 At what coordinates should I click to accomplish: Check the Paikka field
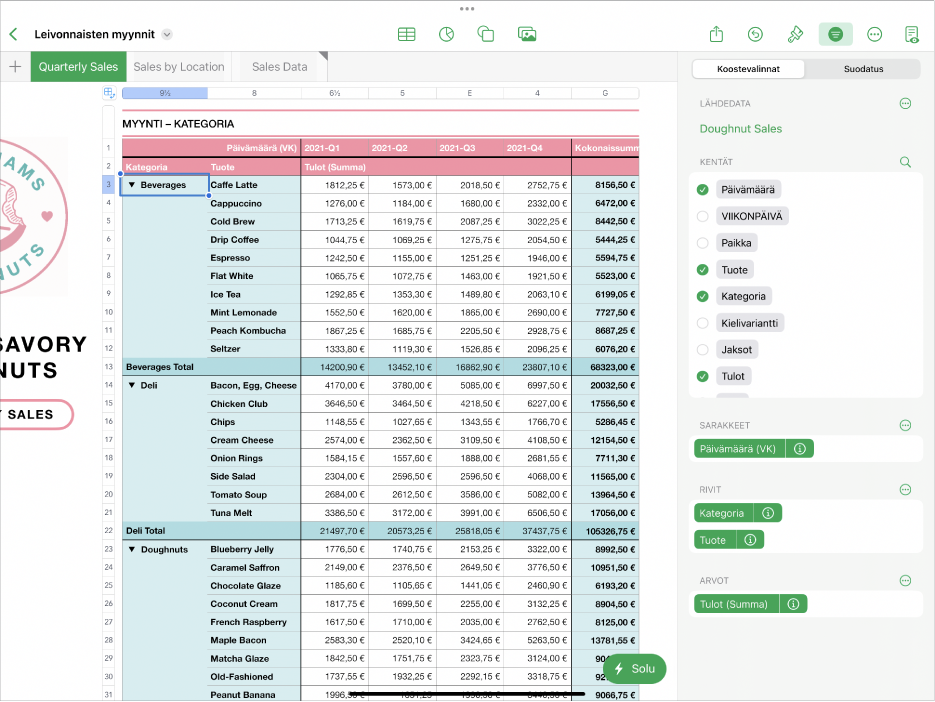[x=702, y=243]
